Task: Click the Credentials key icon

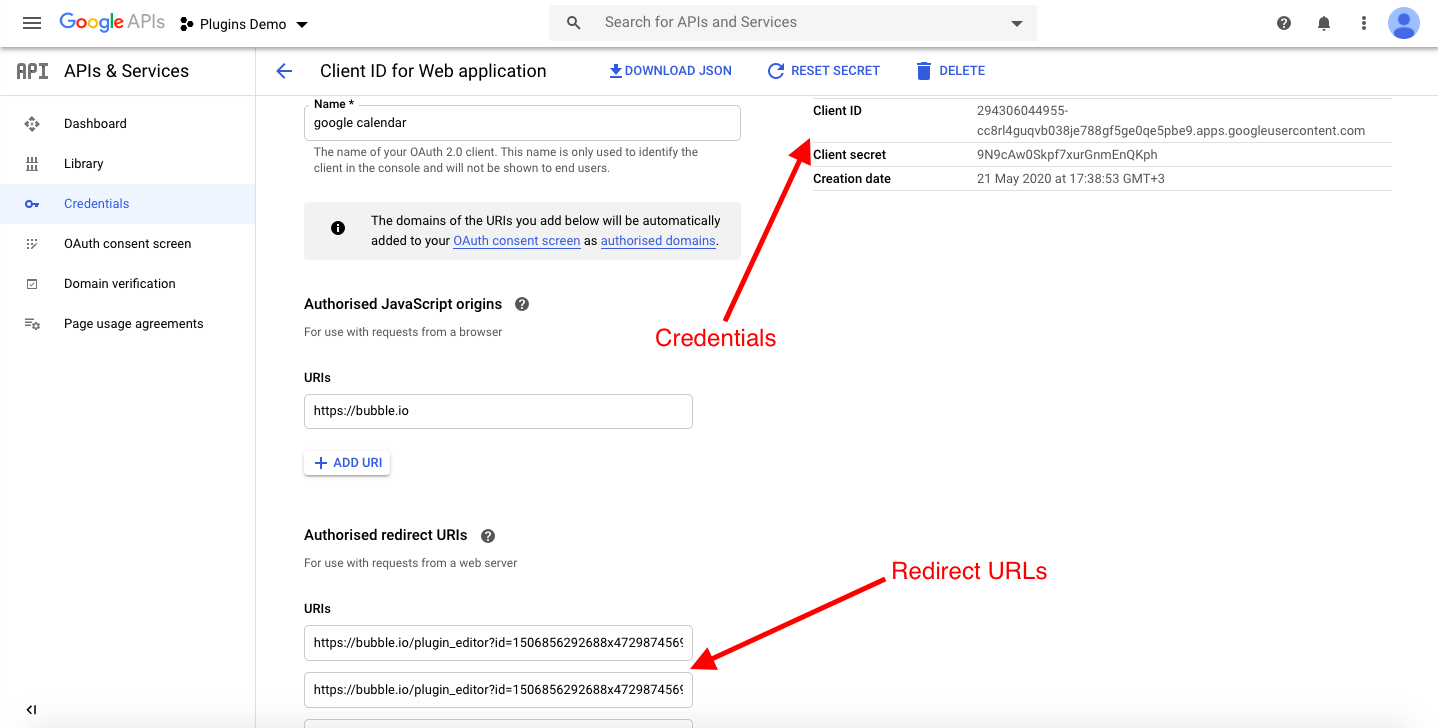Action: pyautogui.click(x=32, y=204)
